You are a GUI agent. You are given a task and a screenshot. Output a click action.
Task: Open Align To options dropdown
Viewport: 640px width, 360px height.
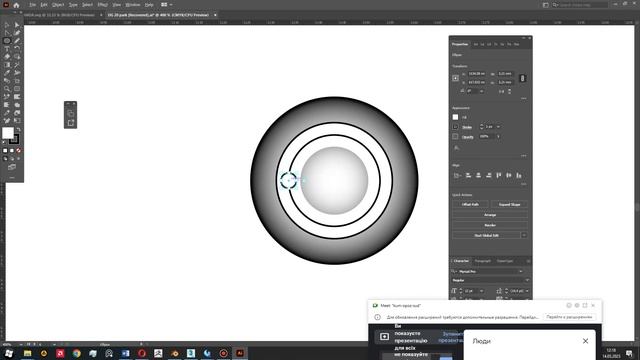(x=457, y=176)
